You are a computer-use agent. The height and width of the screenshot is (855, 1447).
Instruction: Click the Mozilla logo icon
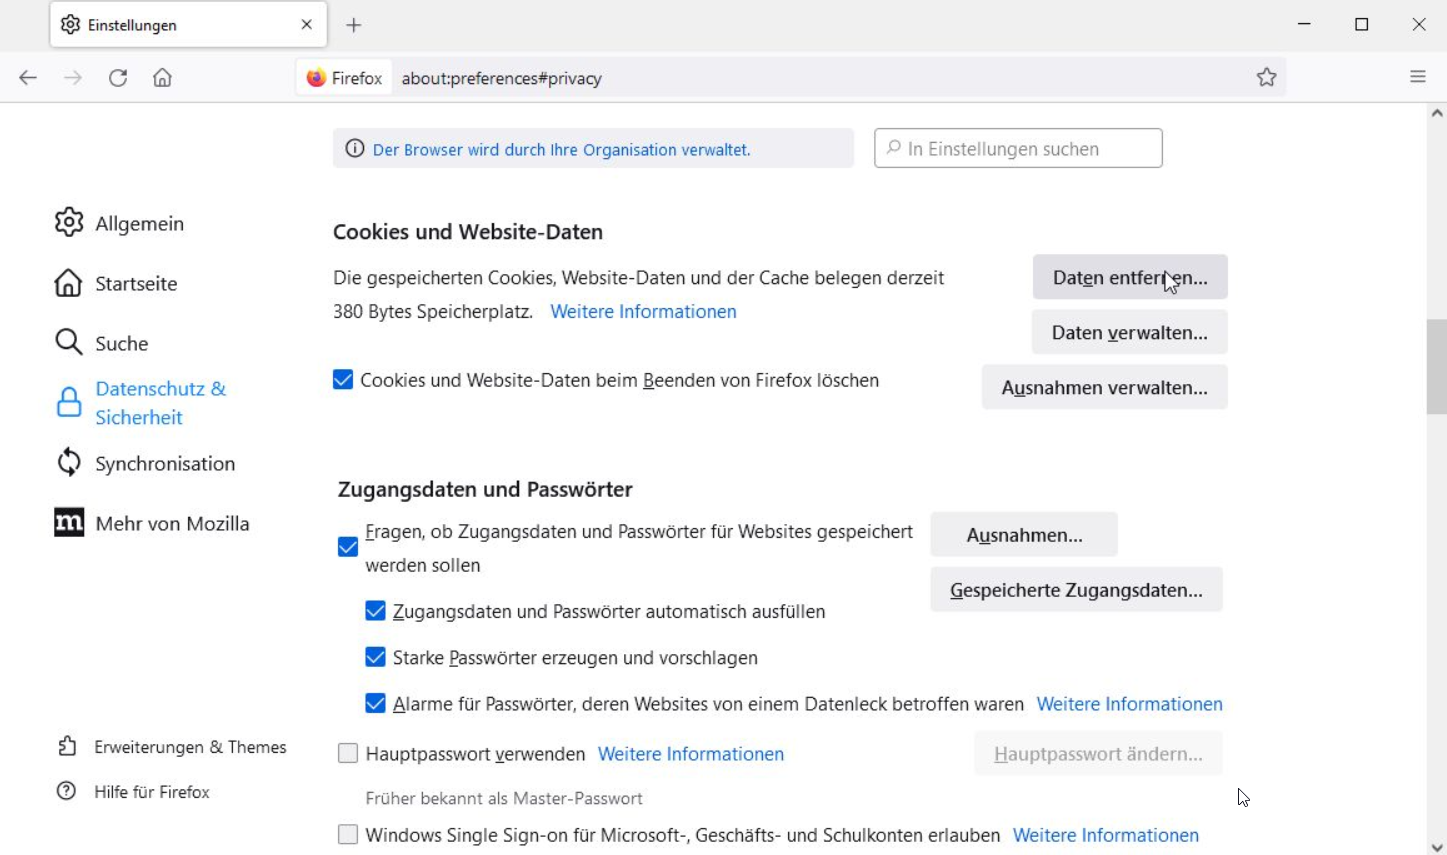tap(69, 522)
